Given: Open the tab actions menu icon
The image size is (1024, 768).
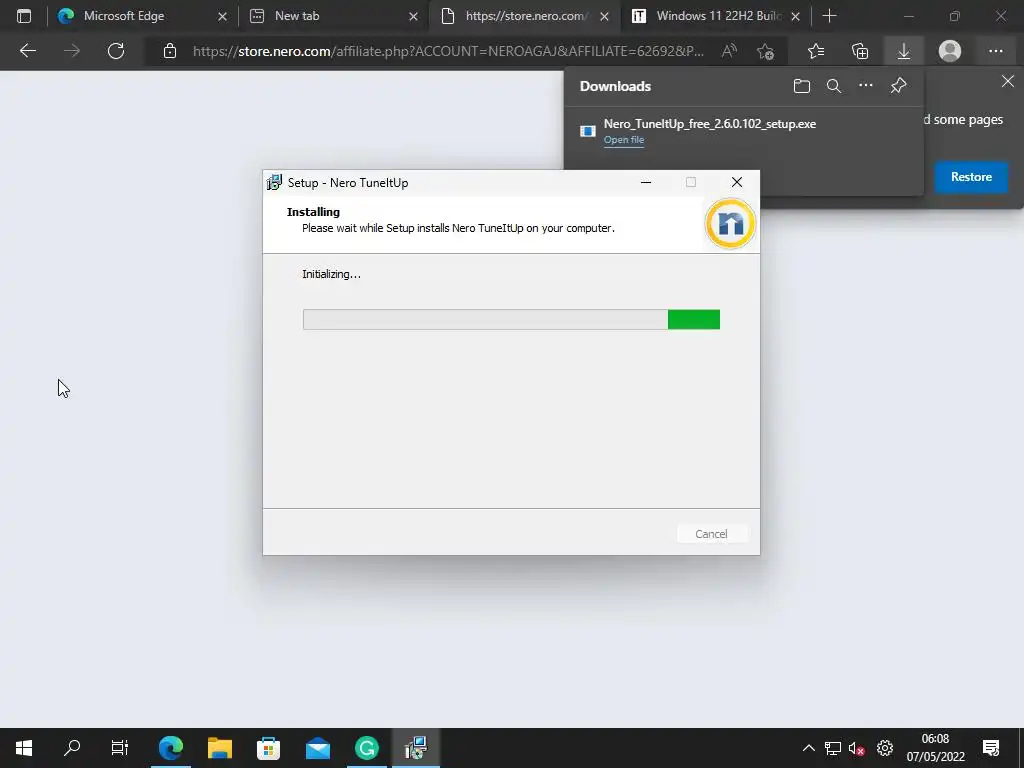Looking at the screenshot, I should [x=24, y=16].
